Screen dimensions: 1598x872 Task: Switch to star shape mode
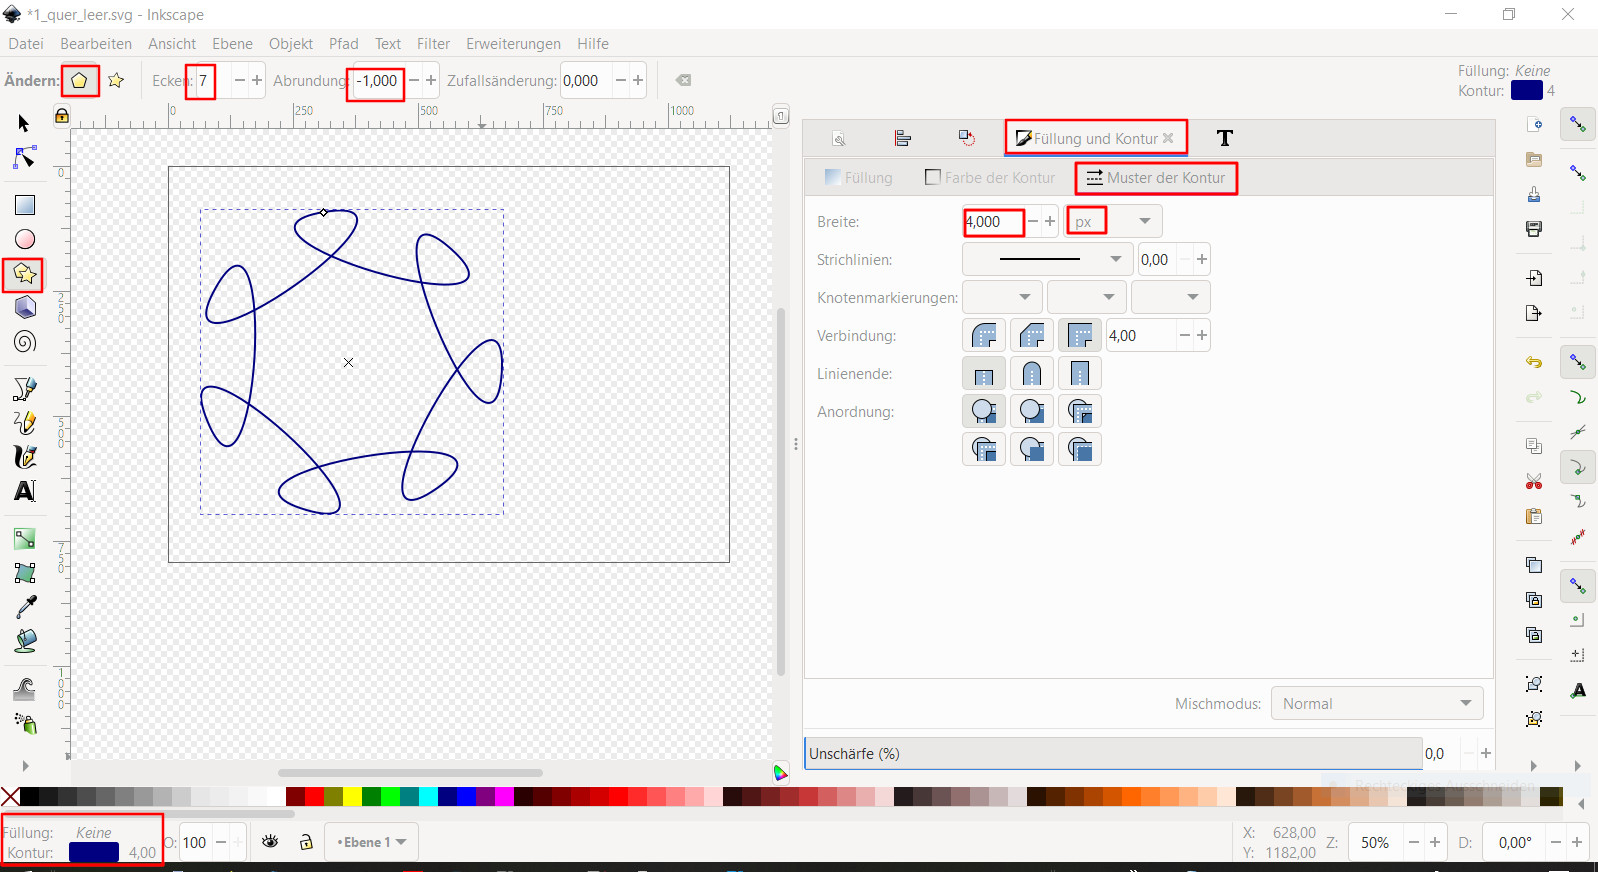tap(116, 80)
